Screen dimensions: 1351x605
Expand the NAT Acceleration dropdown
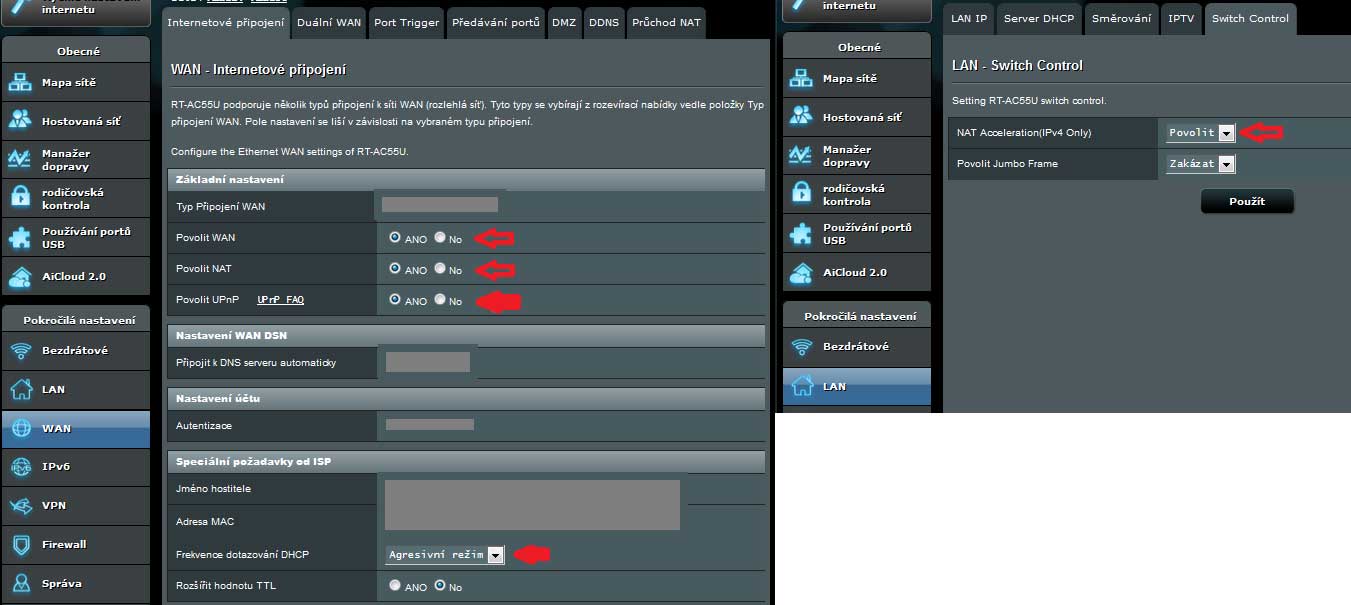click(1226, 133)
